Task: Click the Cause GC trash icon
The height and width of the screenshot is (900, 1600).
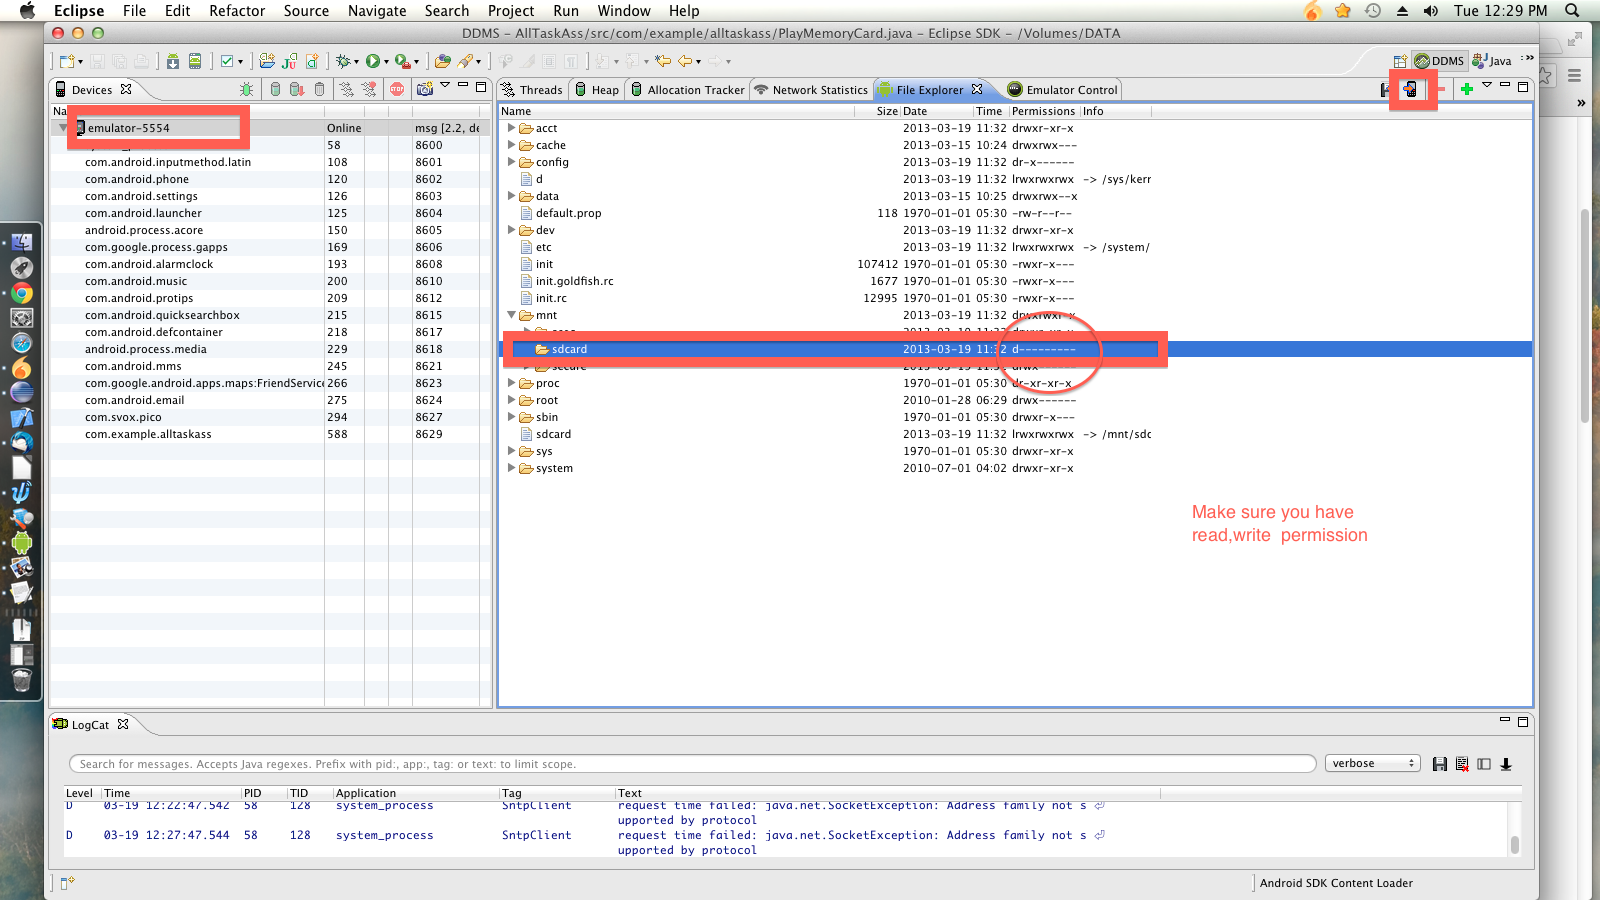Action: pyautogui.click(x=320, y=89)
